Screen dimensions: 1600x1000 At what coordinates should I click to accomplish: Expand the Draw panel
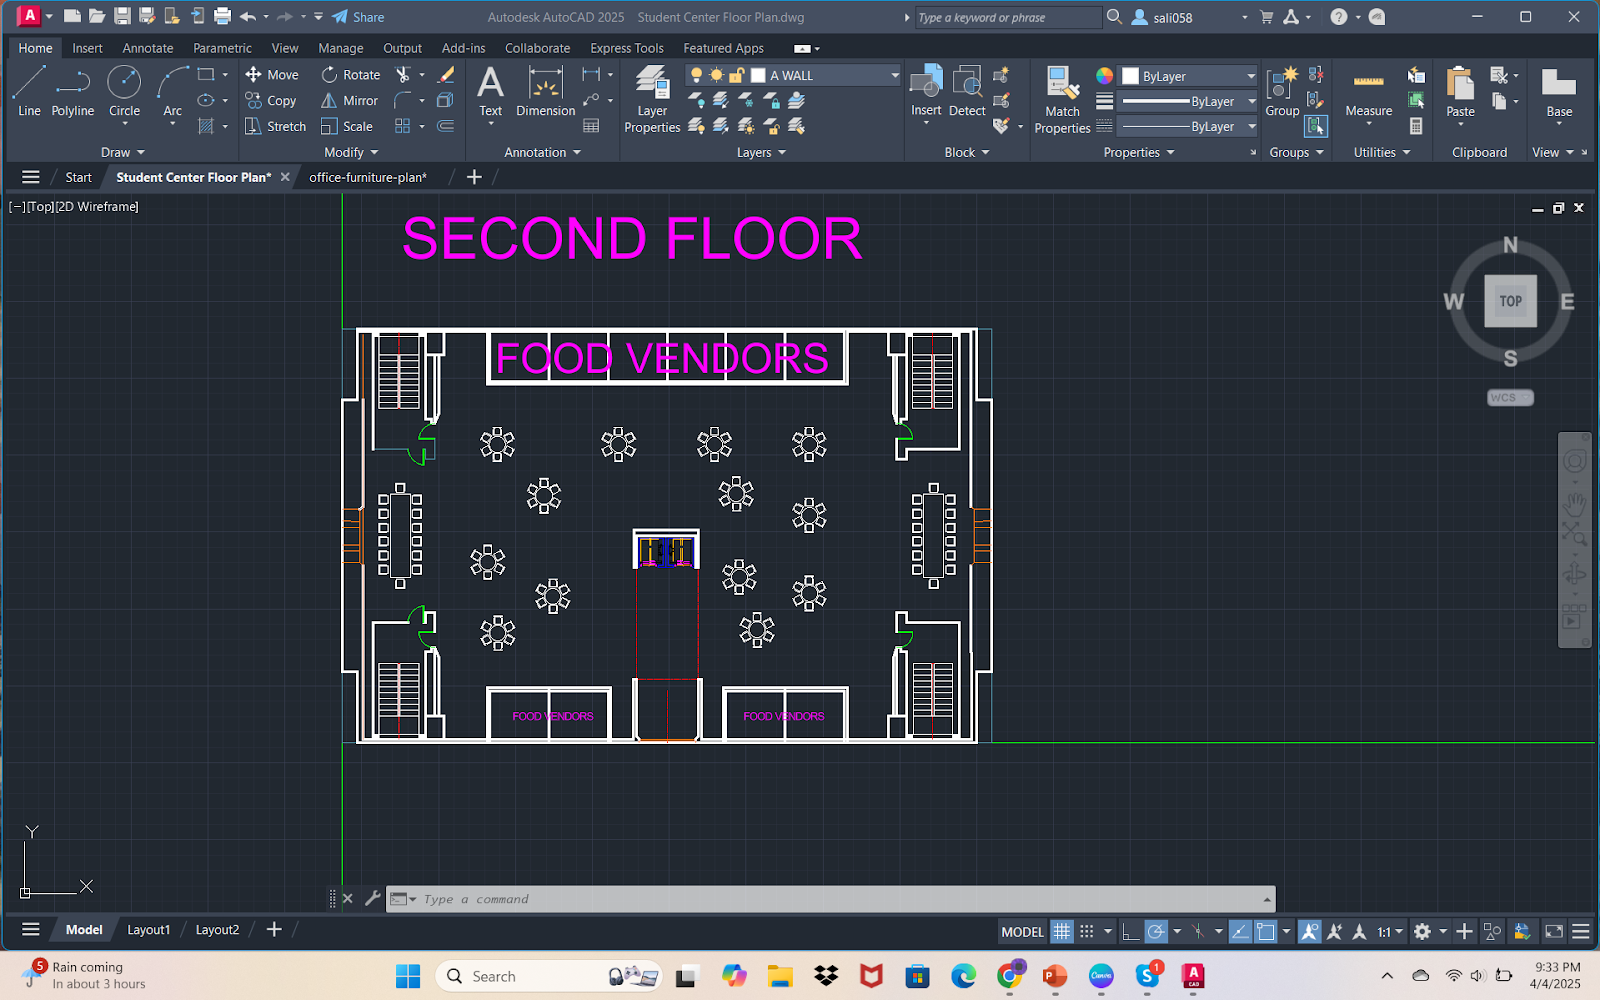click(123, 153)
